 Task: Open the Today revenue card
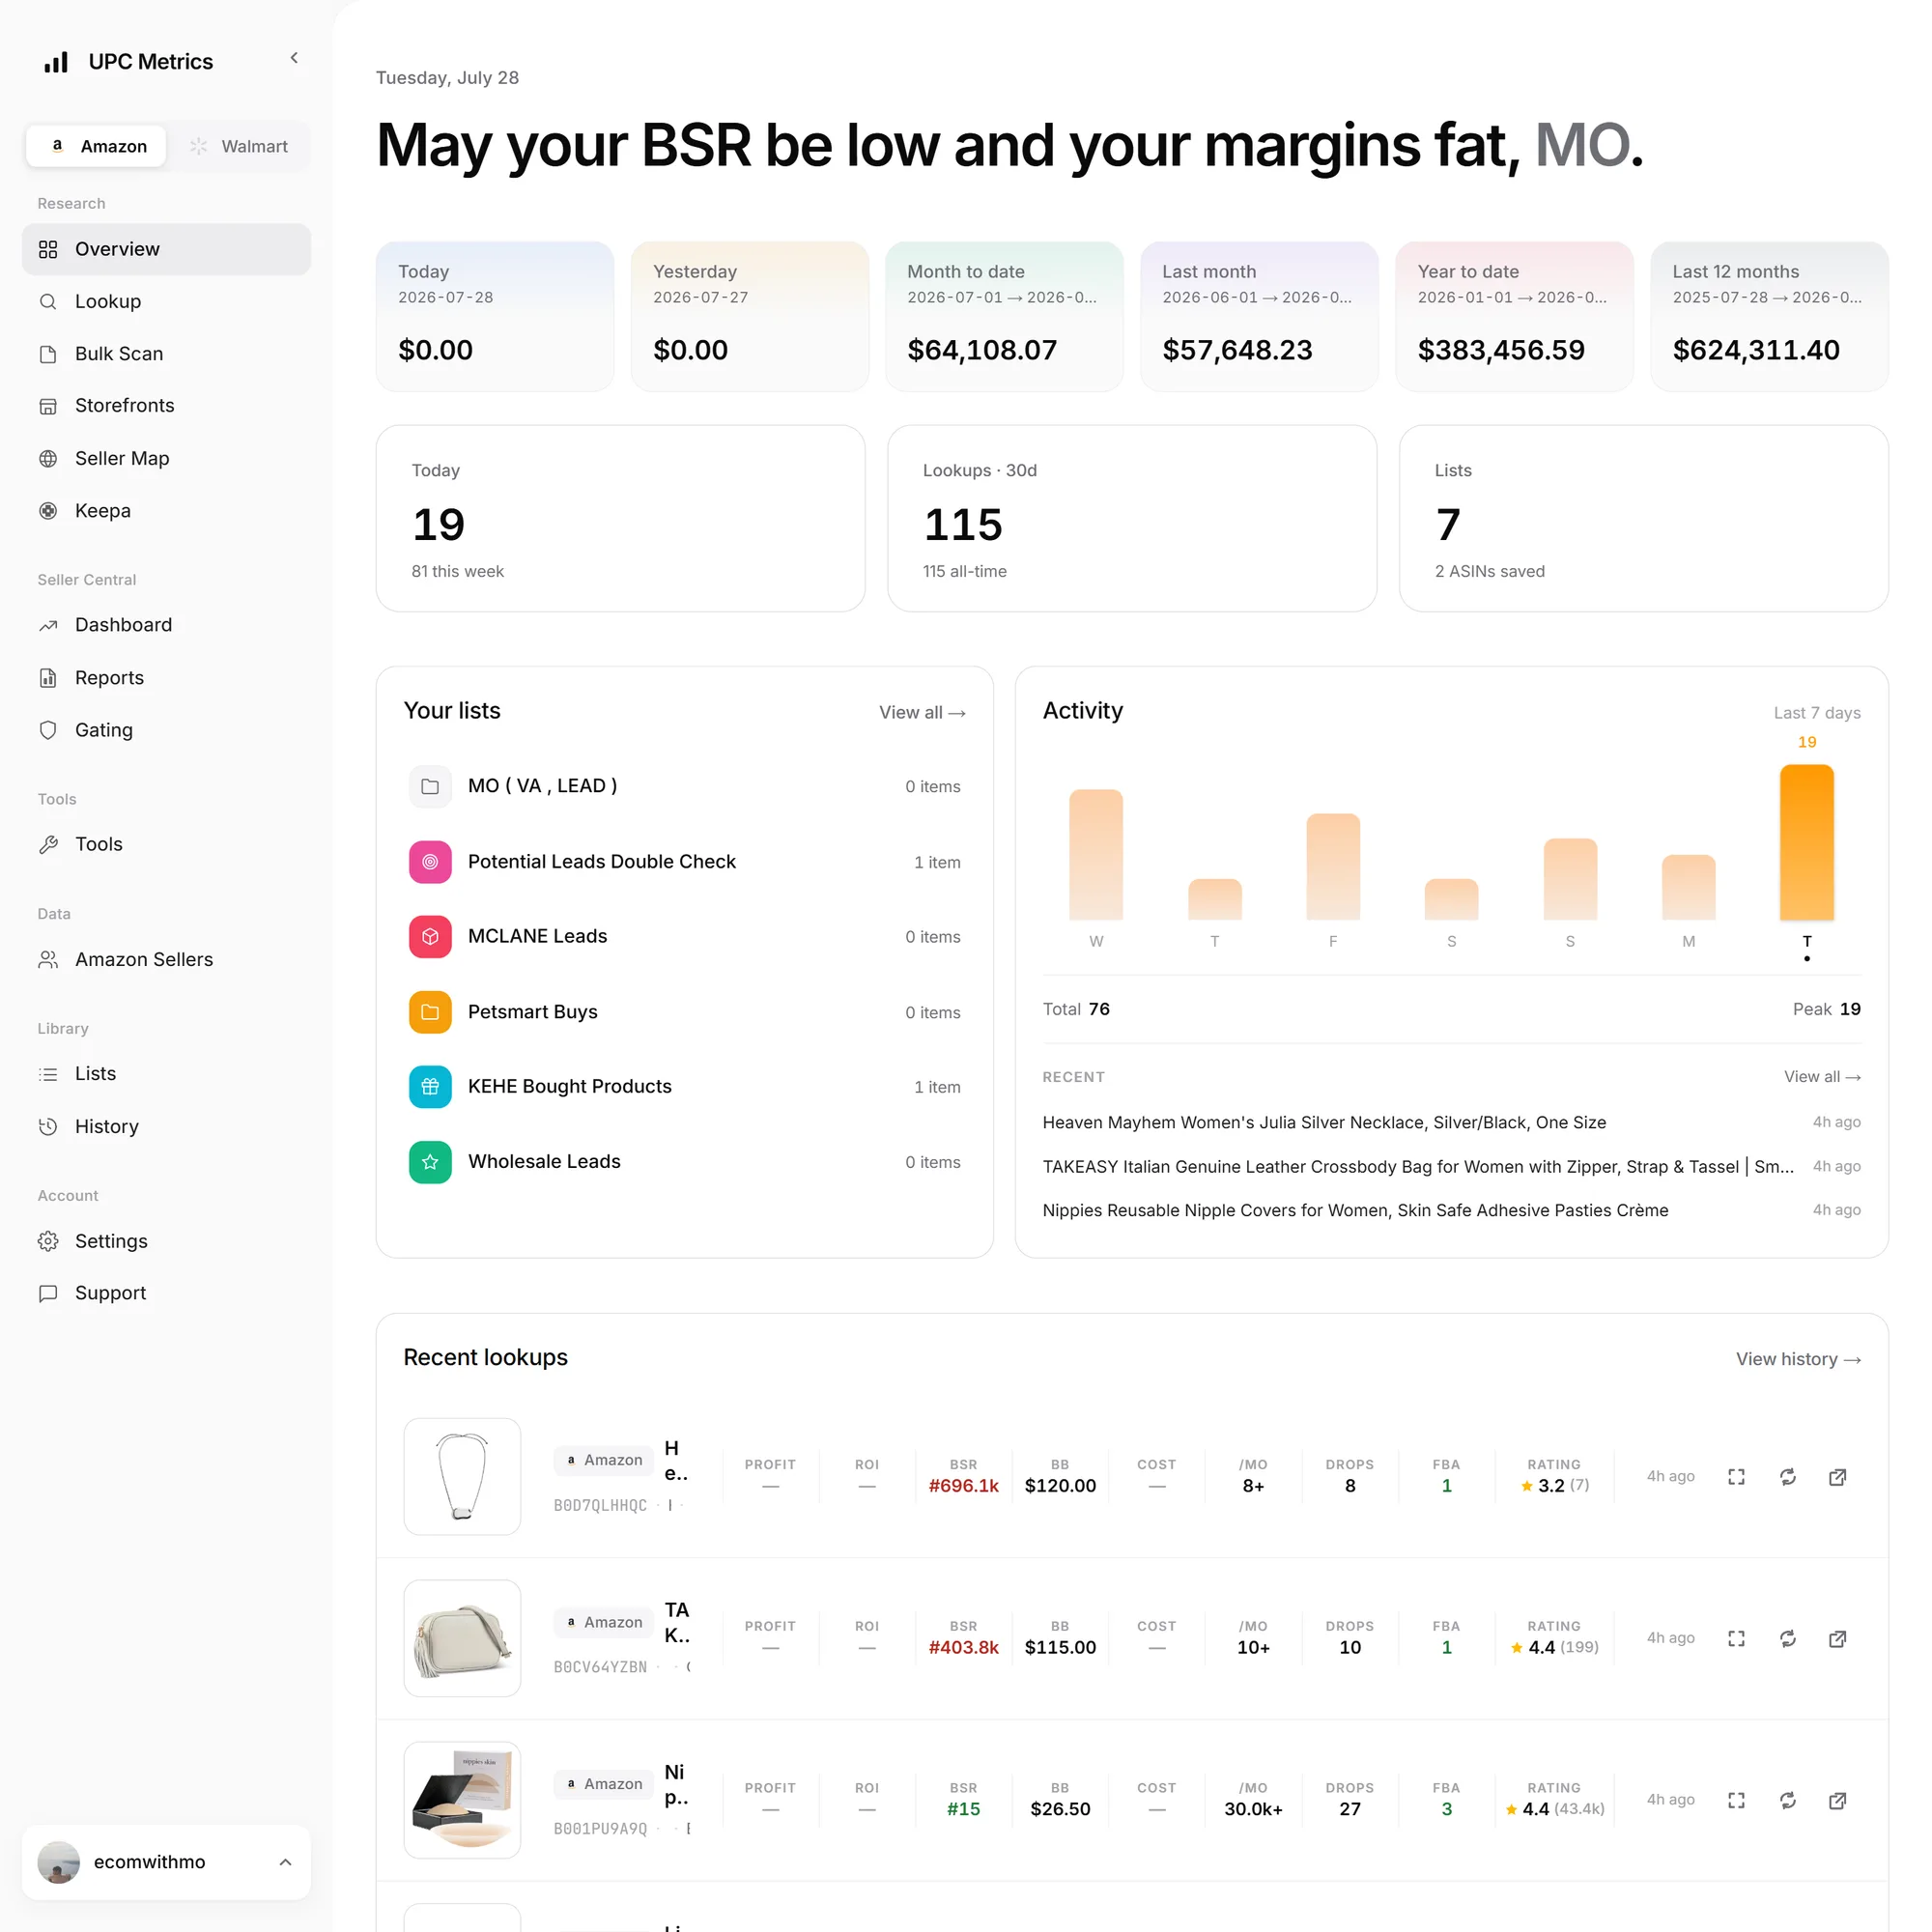click(x=495, y=316)
